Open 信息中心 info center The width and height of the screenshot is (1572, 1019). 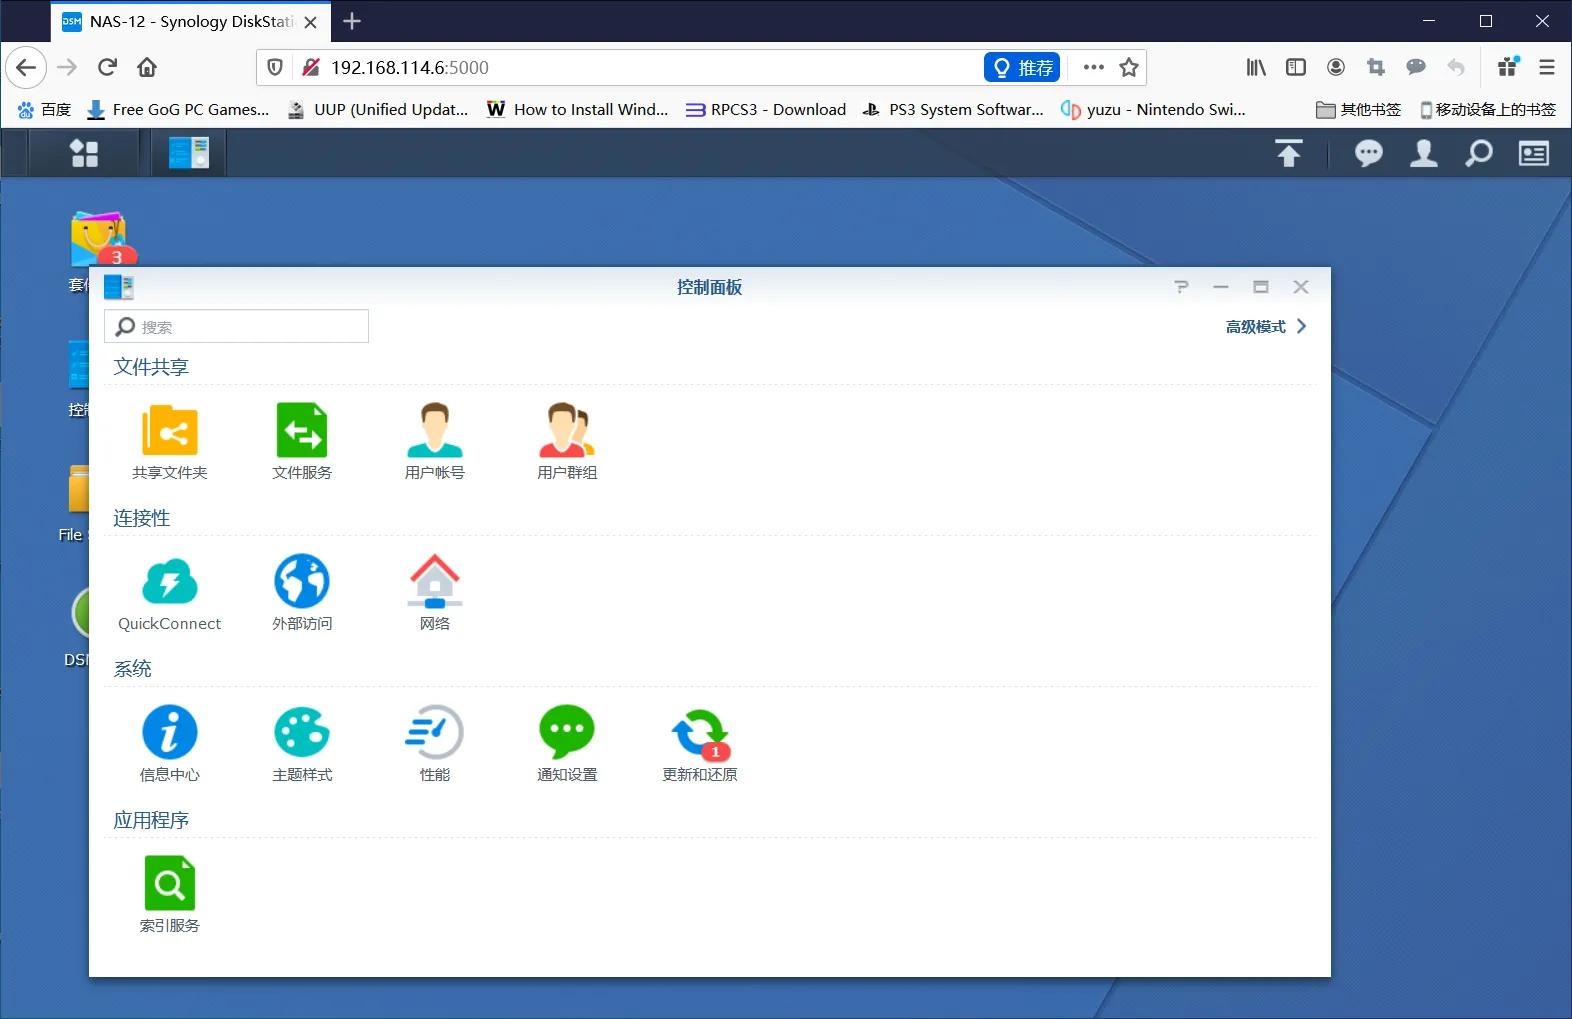pos(170,733)
